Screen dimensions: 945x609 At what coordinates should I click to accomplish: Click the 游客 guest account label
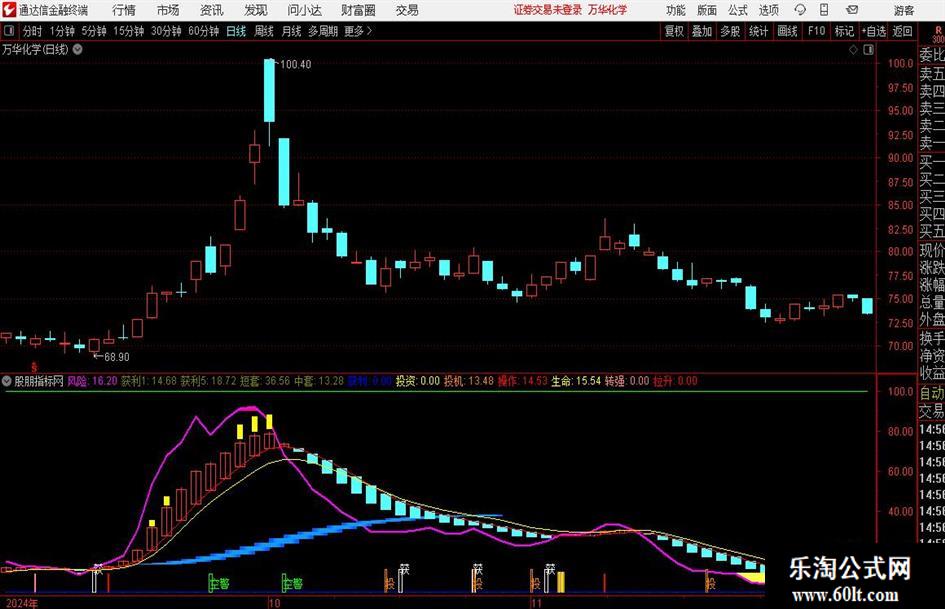pos(904,10)
